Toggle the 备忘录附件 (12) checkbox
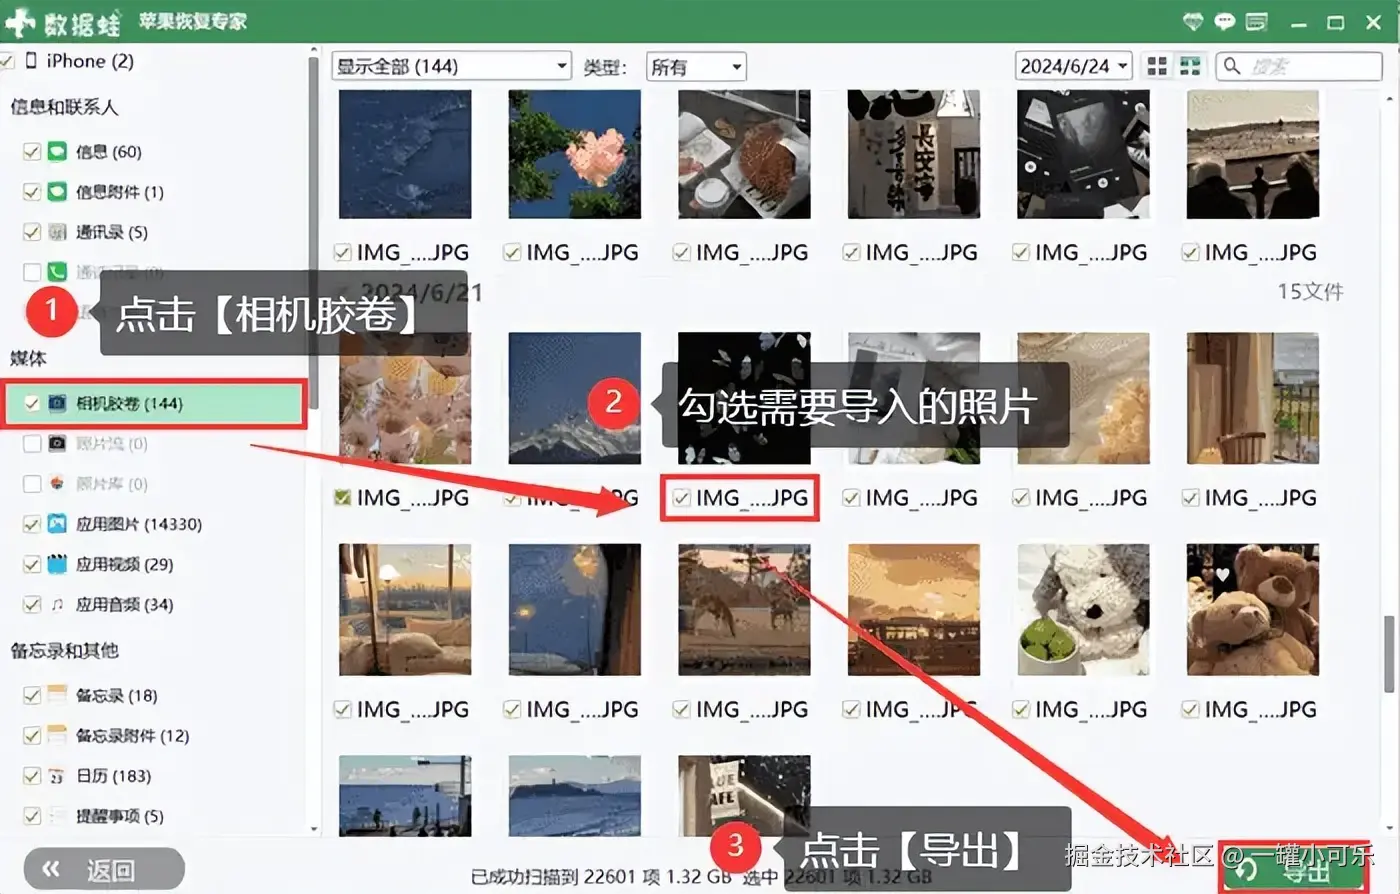This screenshot has height=894, width=1400. 31,735
